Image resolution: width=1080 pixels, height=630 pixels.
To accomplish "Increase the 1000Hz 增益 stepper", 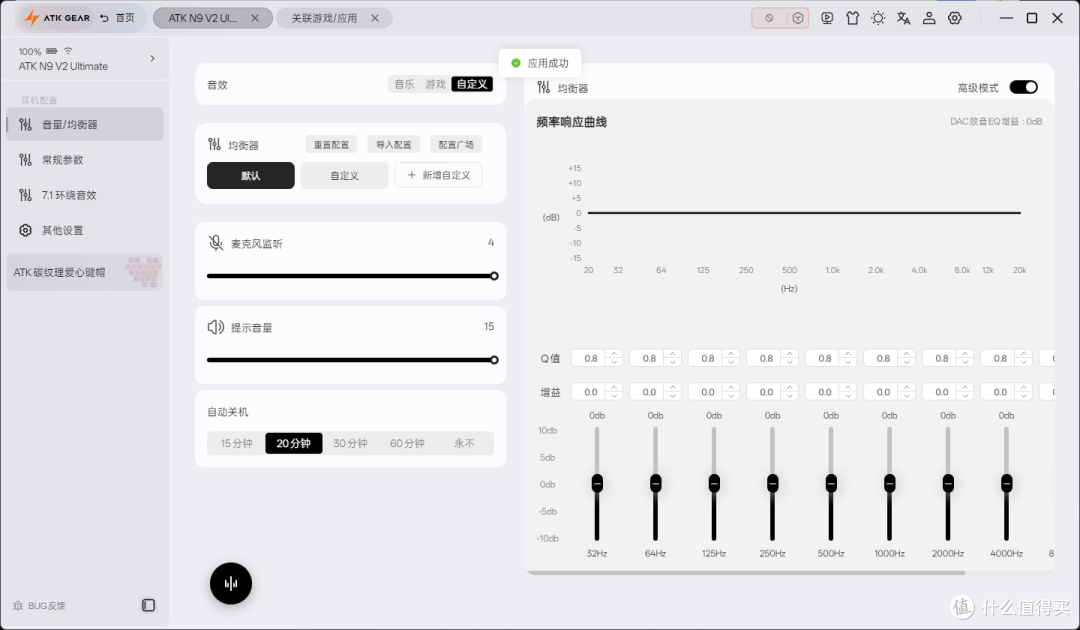I will 907,388.
